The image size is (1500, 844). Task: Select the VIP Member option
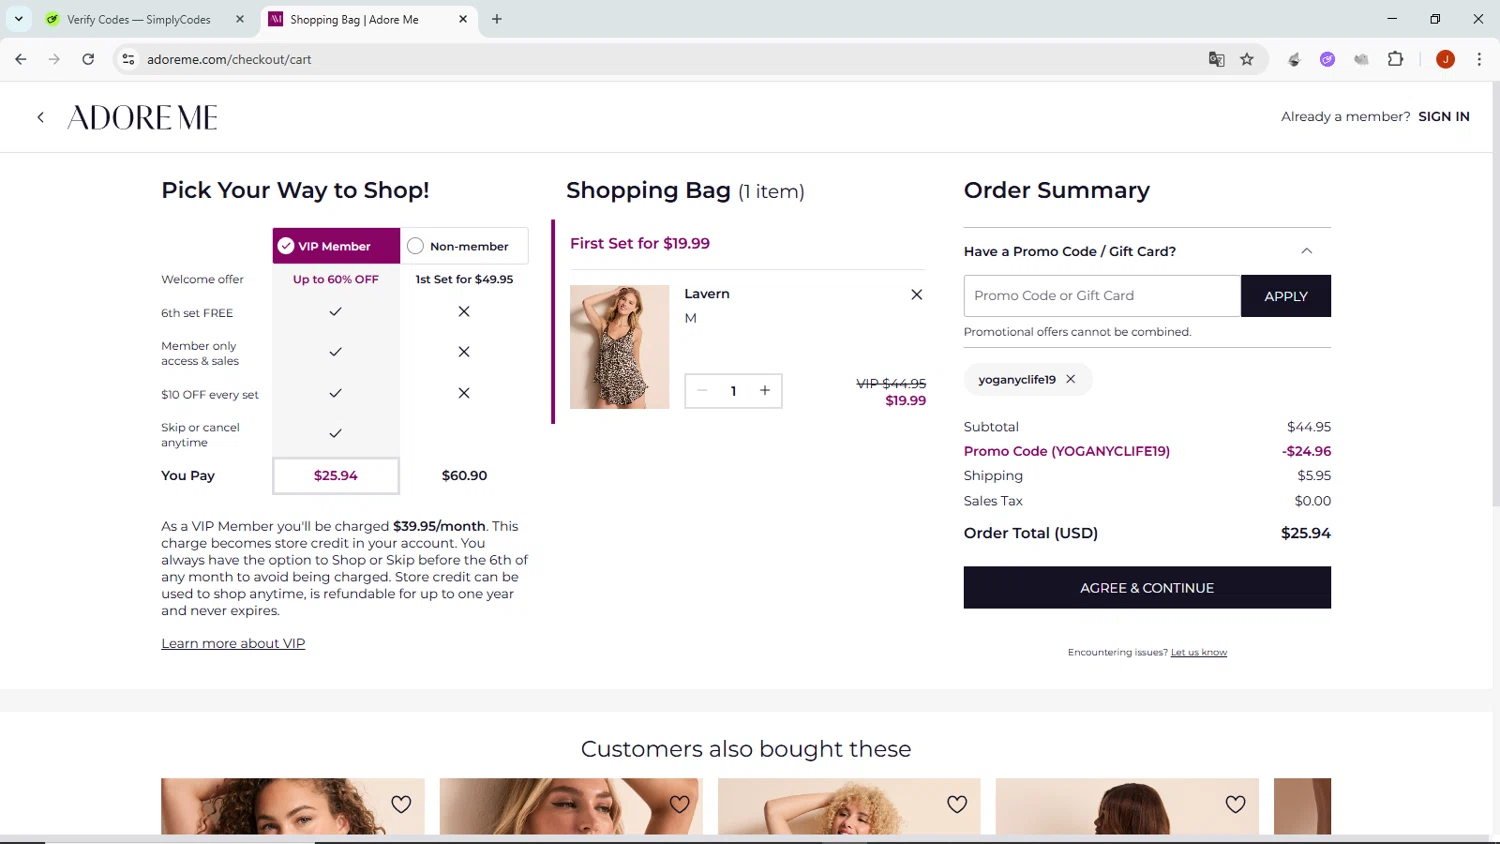336,246
